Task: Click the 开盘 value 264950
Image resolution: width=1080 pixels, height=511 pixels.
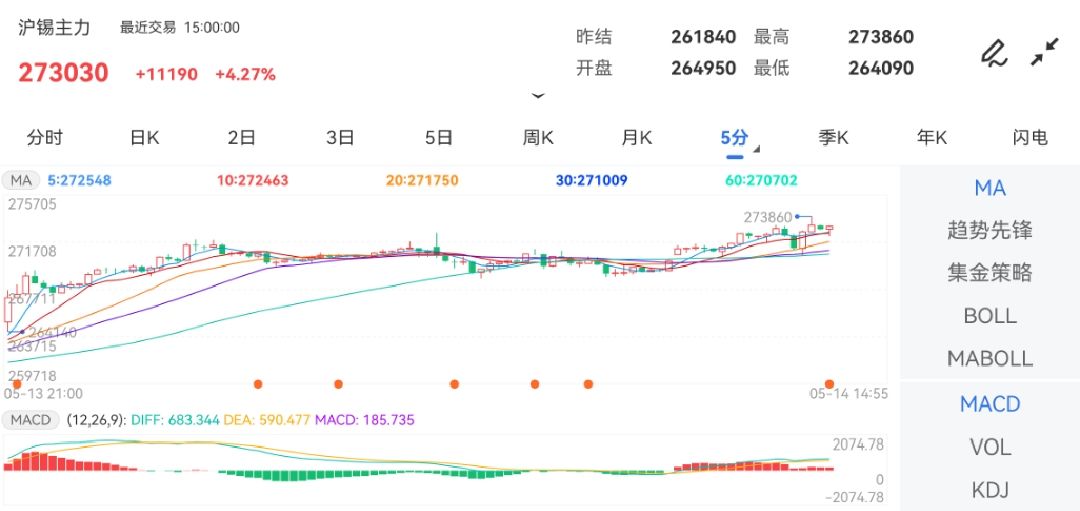Action: tap(703, 68)
